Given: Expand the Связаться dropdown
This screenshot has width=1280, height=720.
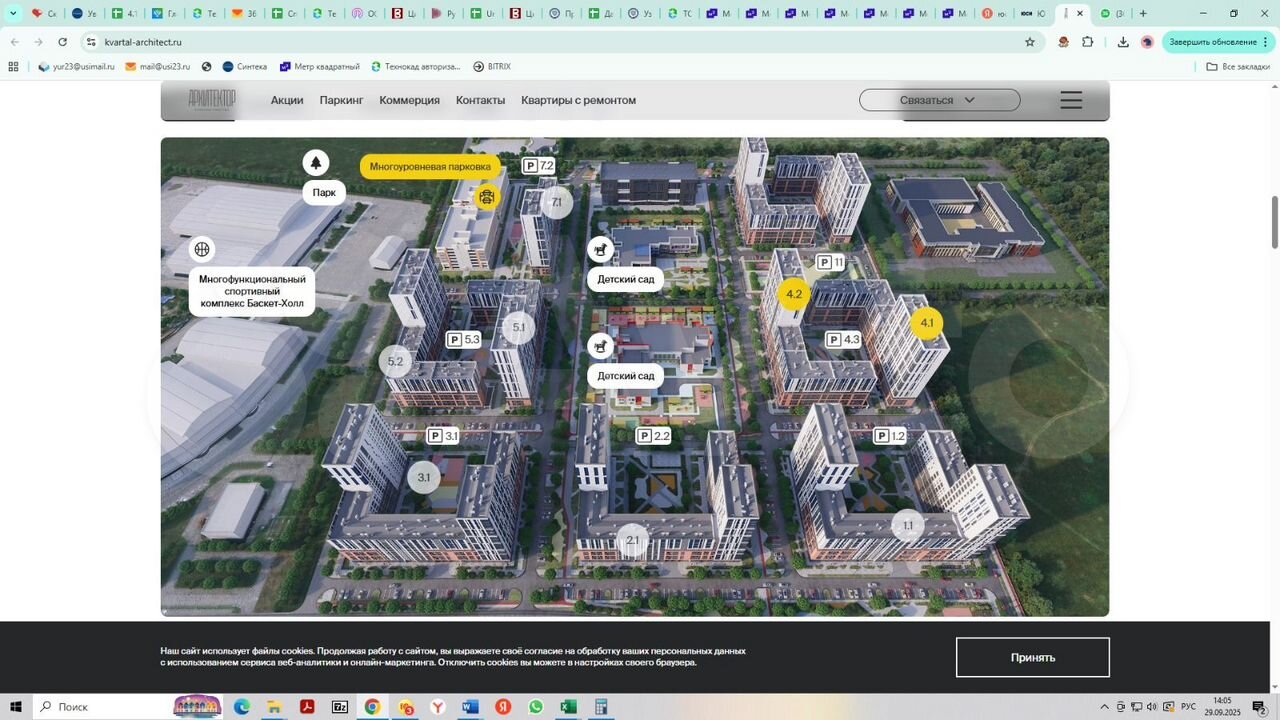Looking at the screenshot, I should tap(939, 100).
